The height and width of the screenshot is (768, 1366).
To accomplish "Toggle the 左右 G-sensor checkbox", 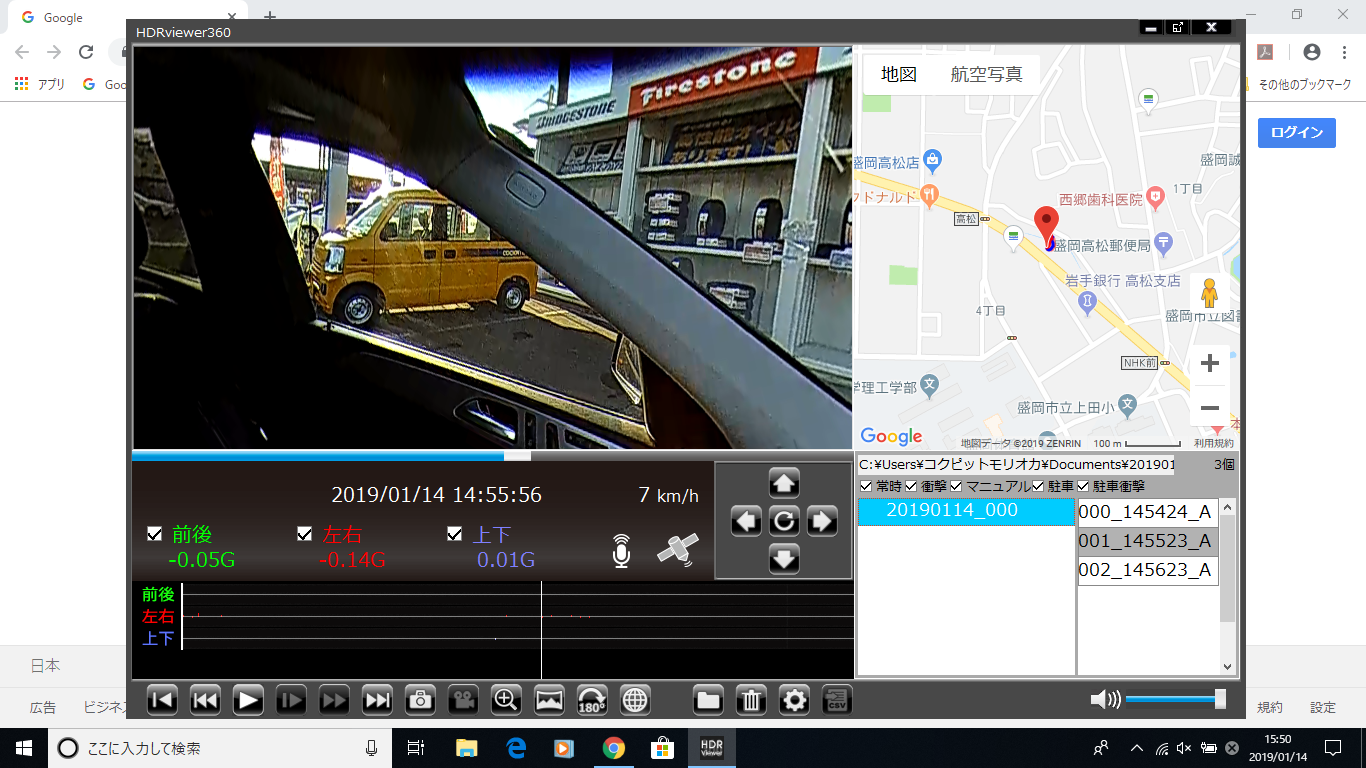I will [305, 534].
